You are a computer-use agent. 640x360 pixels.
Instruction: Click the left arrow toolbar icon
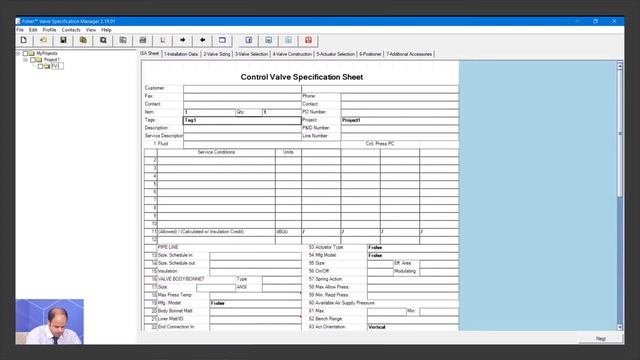(202, 40)
